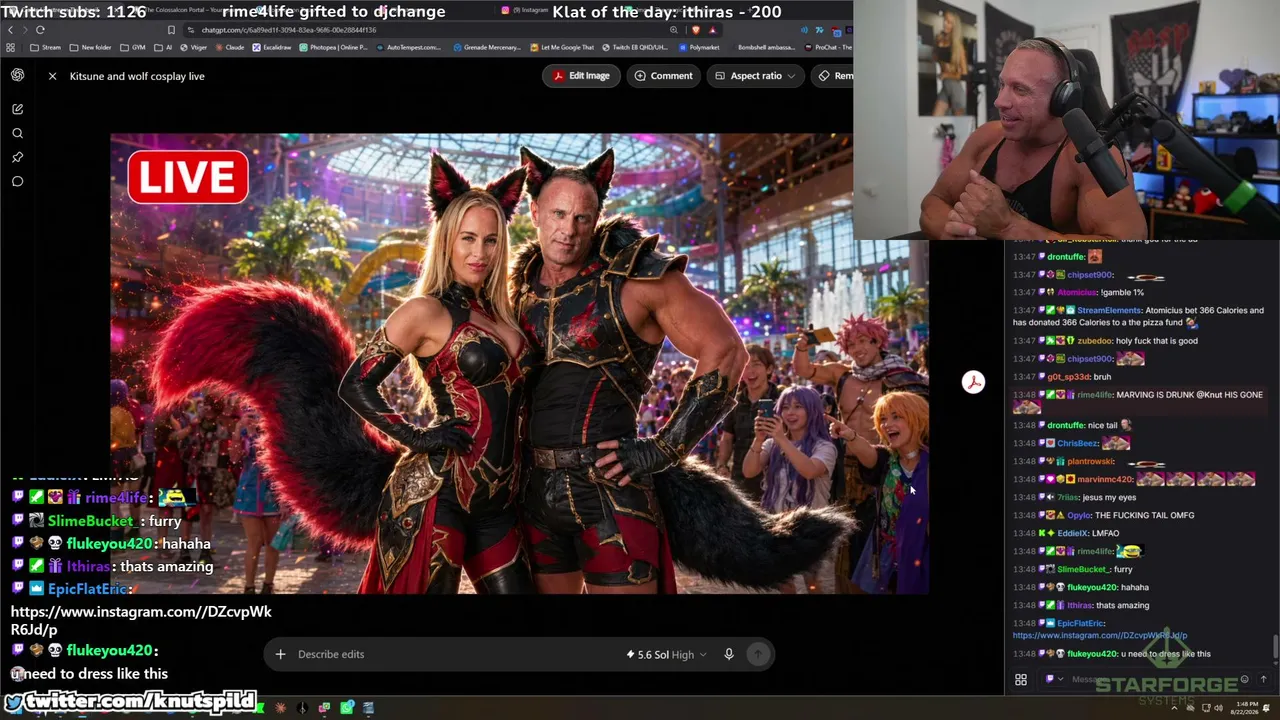The image size is (1280, 720).
Task: Click the Brave shields icon
Action: tap(697, 30)
